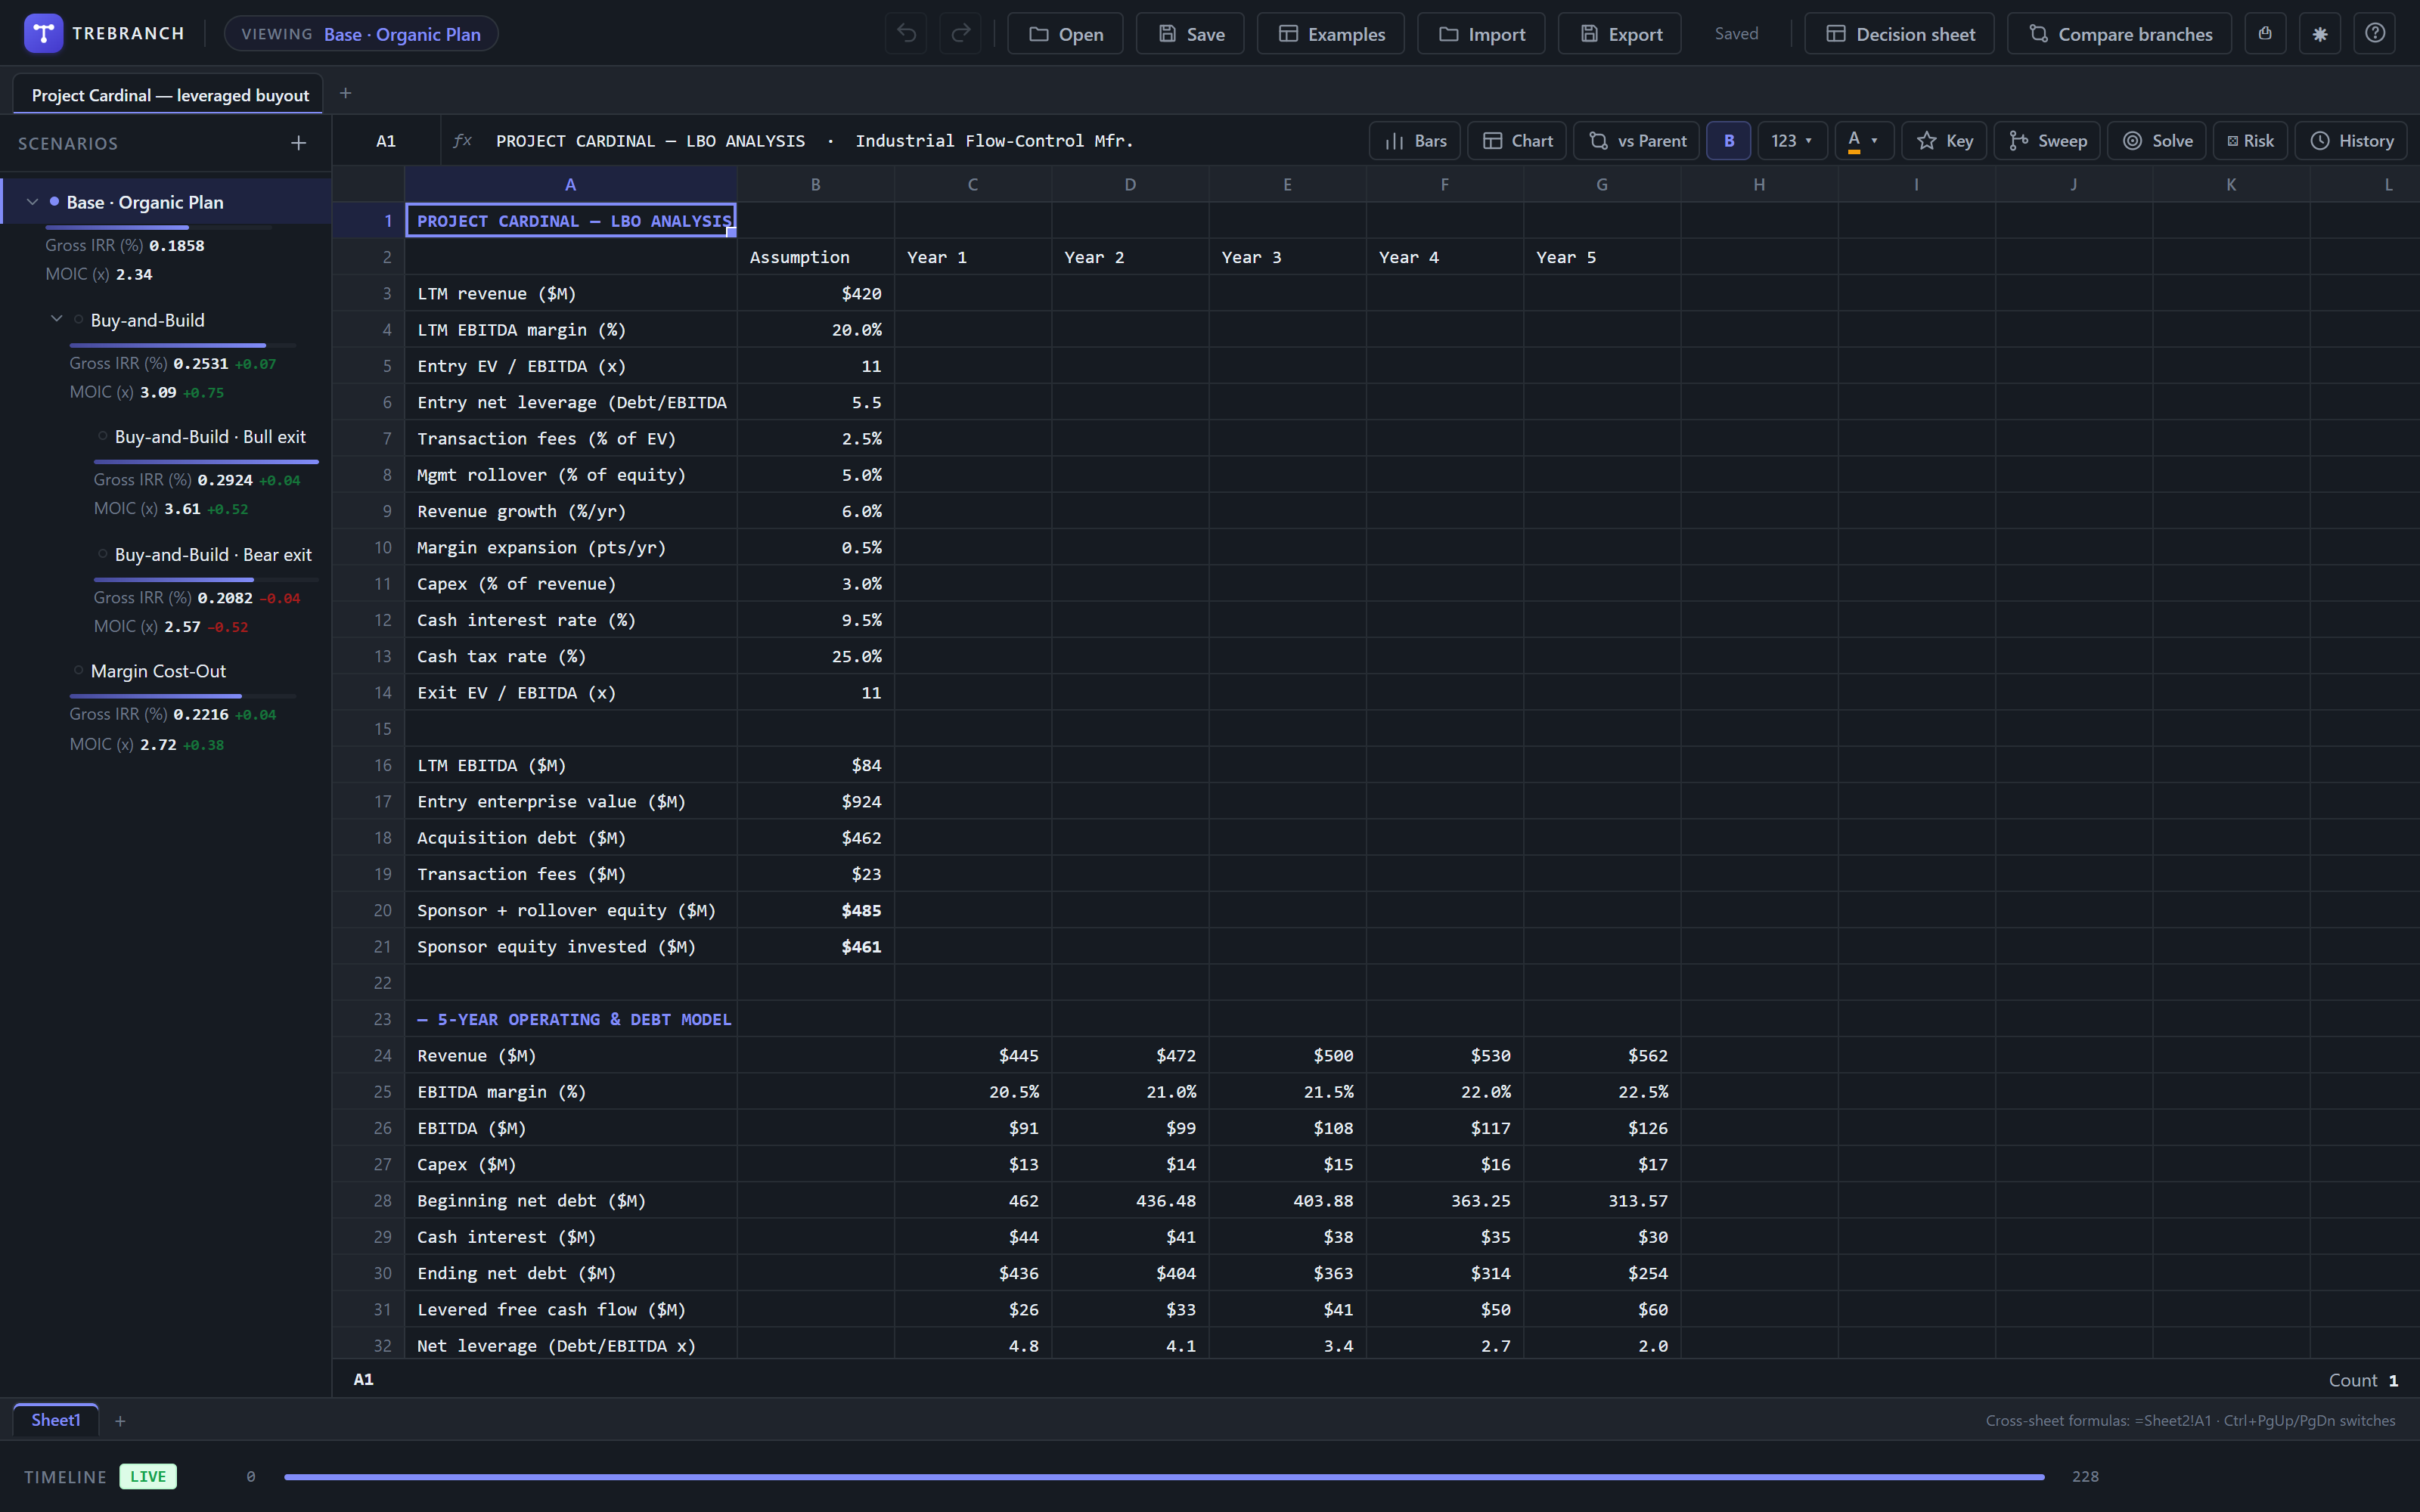Click Buy-and-Build IRR progress bar
Screen dimensions: 2420x1512
coord(182,345)
